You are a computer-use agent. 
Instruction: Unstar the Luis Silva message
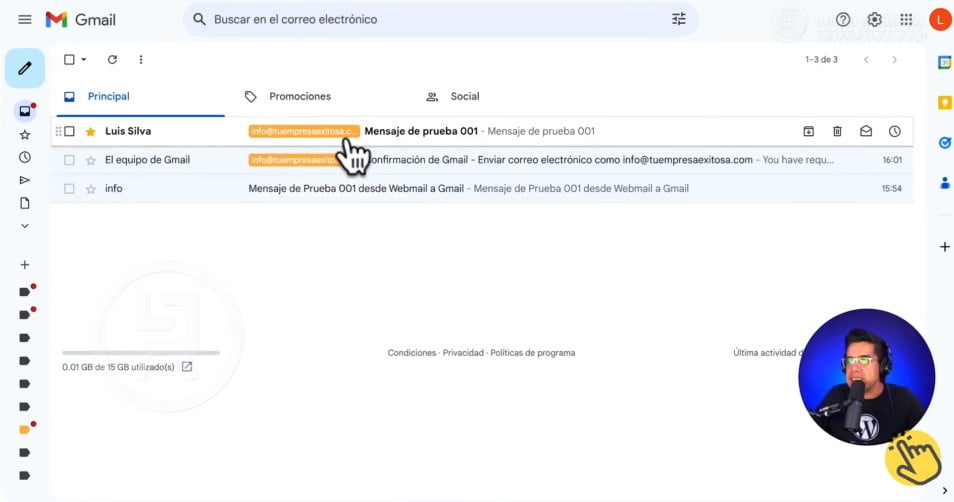coord(91,131)
